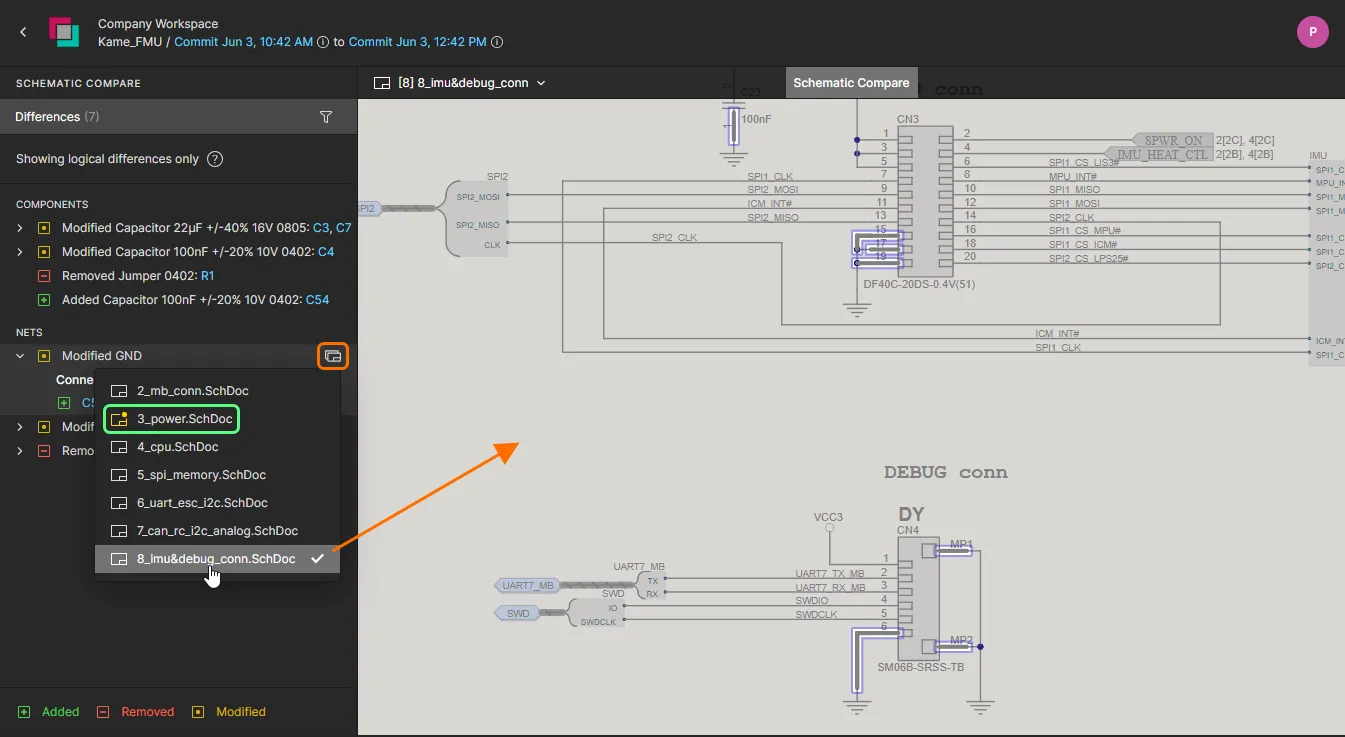
Task: Click yellow modified icon for Capacitor 100nF C4
Action: pyautogui.click(x=43, y=252)
